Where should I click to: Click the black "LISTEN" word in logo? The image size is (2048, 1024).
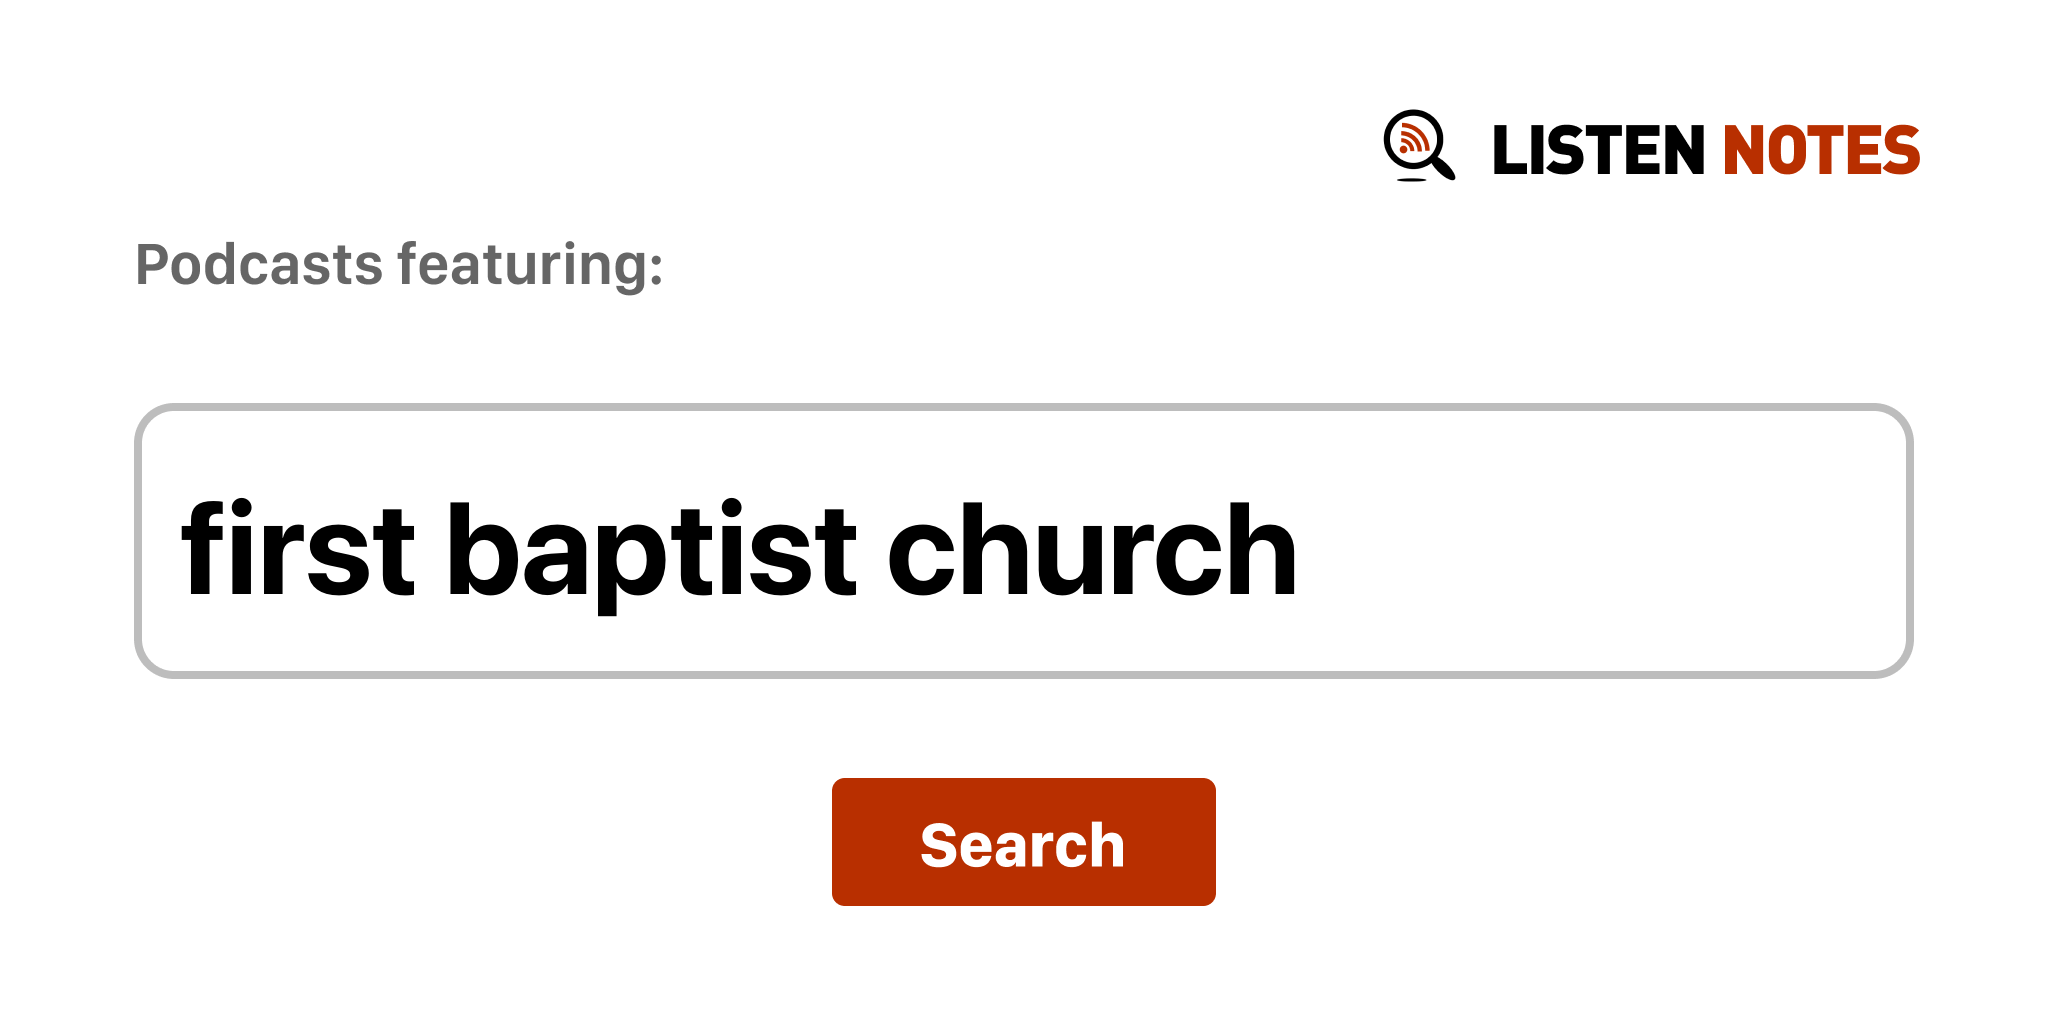pyautogui.click(x=1597, y=150)
